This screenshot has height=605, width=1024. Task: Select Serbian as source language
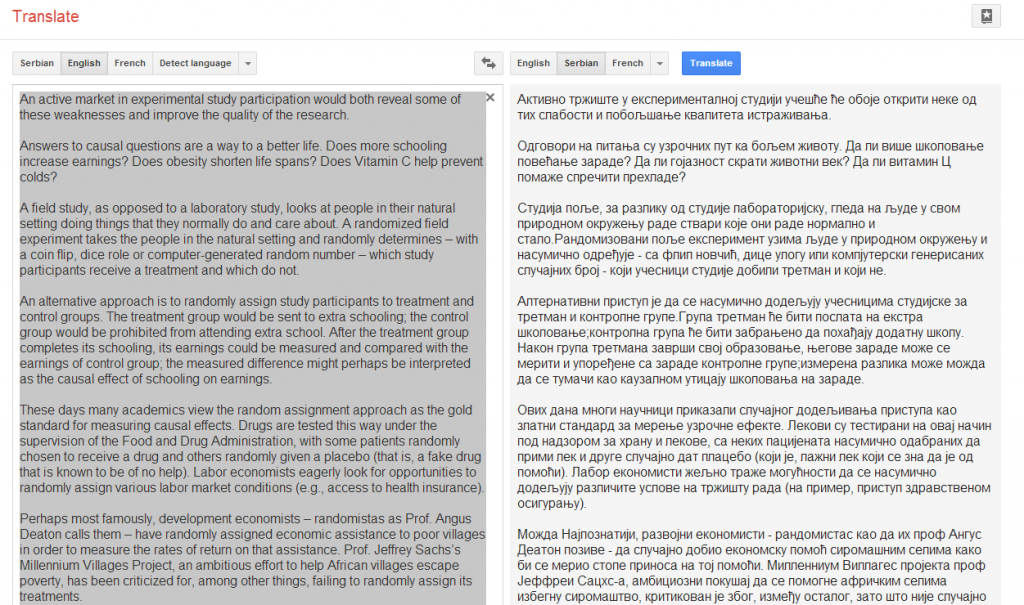pos(37,63)
